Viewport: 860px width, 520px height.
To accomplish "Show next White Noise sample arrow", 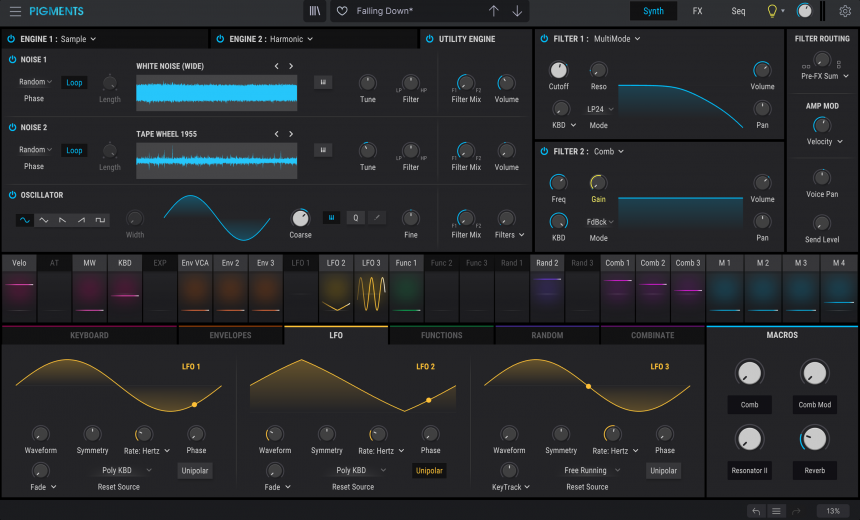I will 291,66.
